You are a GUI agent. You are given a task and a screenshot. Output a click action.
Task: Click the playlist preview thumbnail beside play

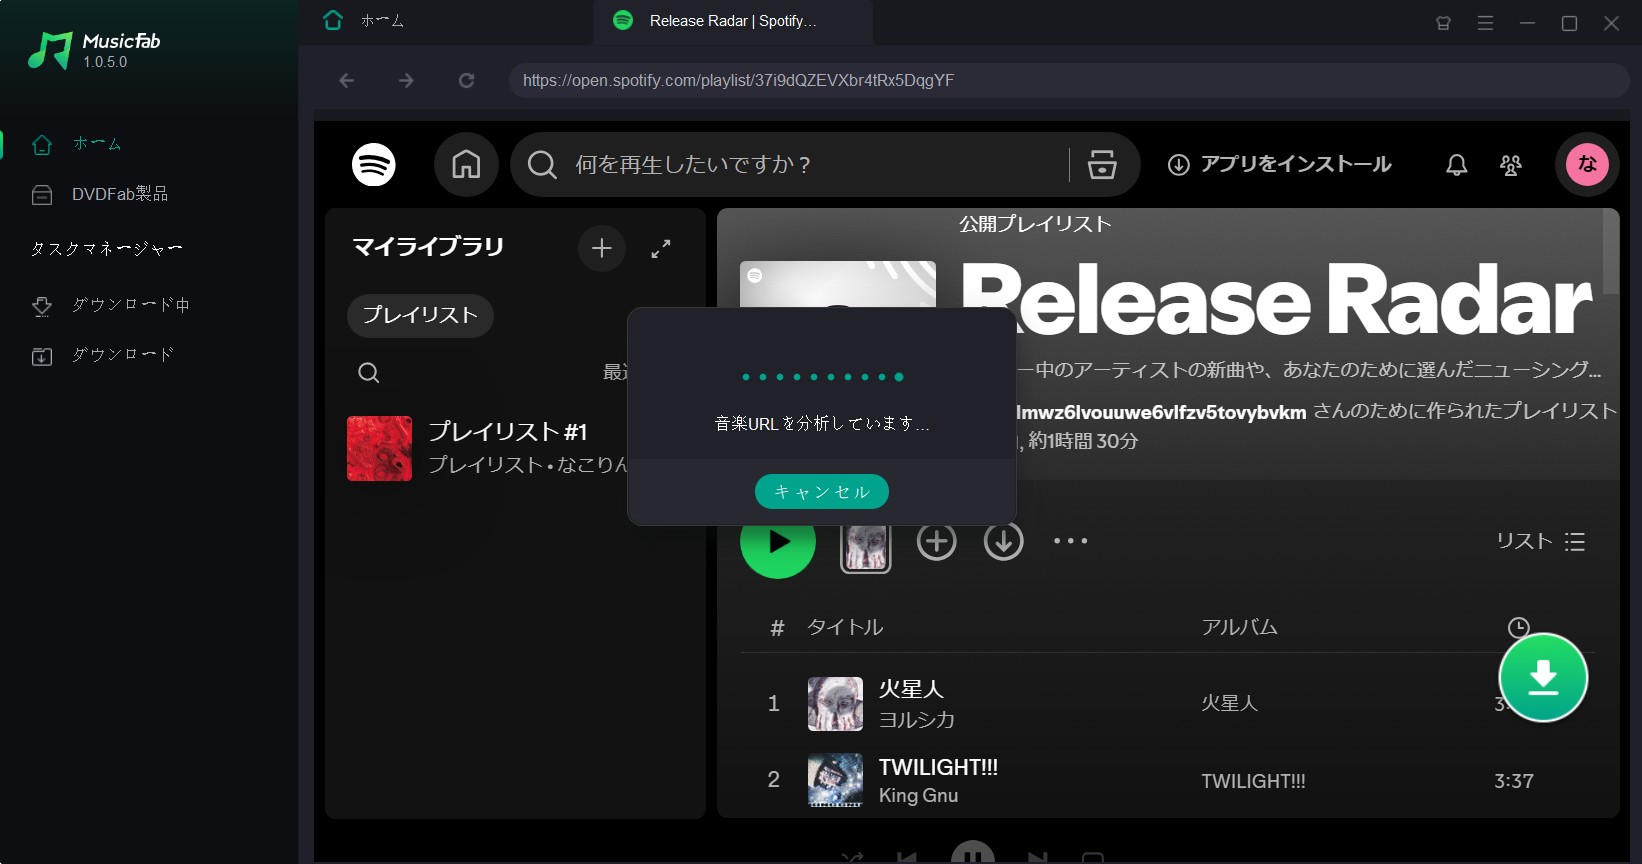(x=866, y=547)
